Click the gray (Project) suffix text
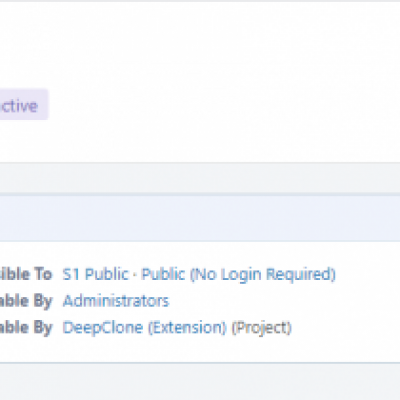 coord(262,328)
